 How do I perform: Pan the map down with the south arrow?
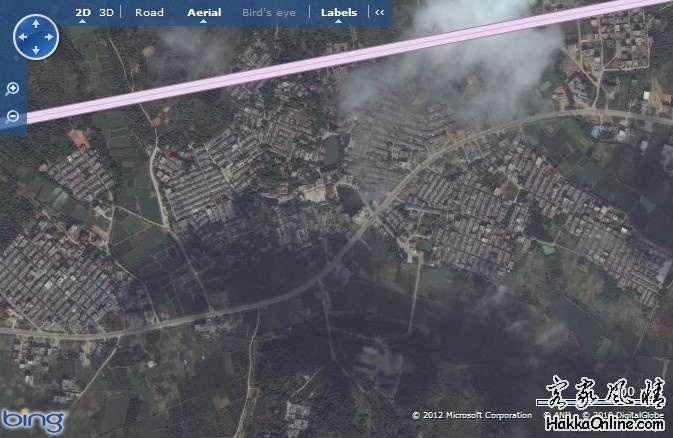point(36,50)
